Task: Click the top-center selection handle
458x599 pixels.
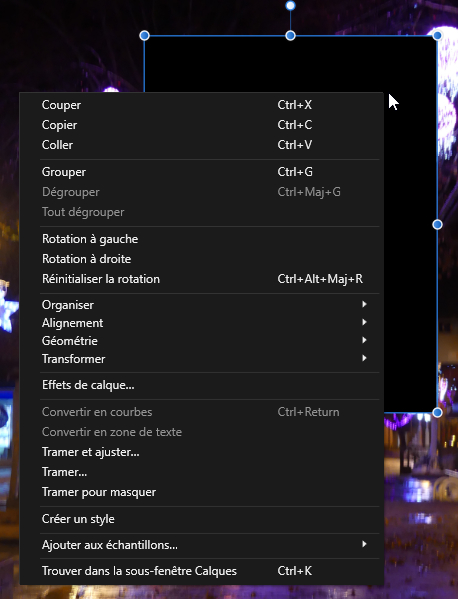Action: [290, 36]
